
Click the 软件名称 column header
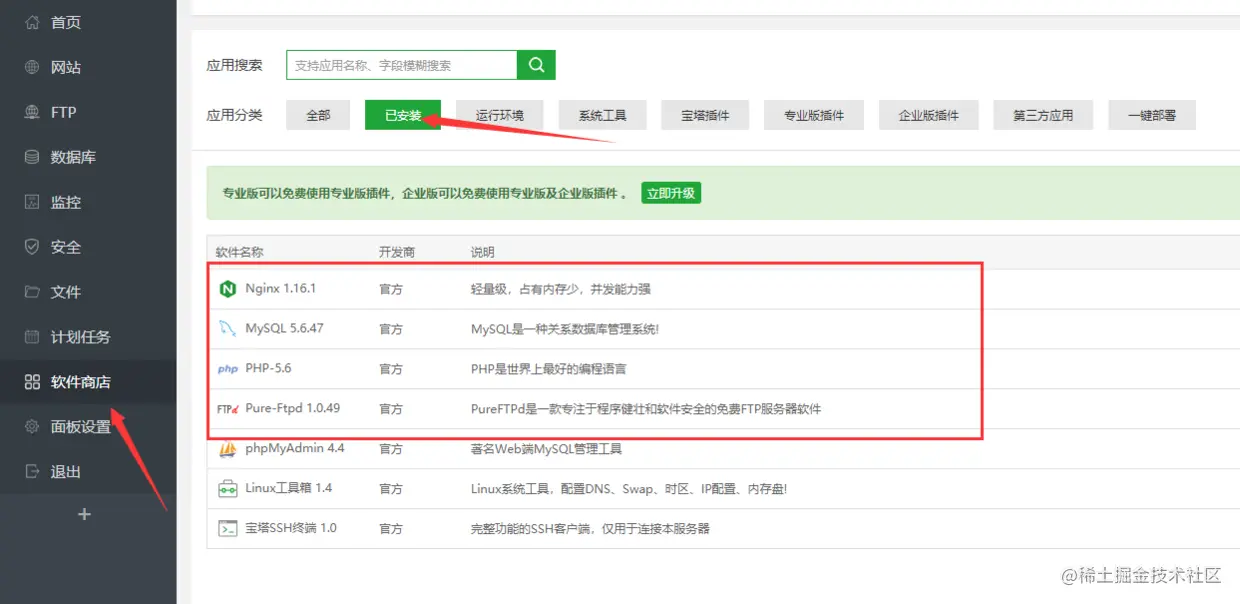pyautogui.click(x=240, y=252)
